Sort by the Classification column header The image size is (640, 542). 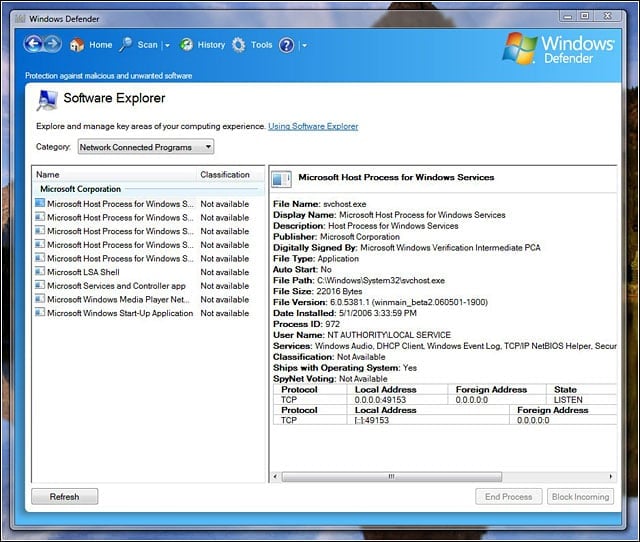point(230,174)
